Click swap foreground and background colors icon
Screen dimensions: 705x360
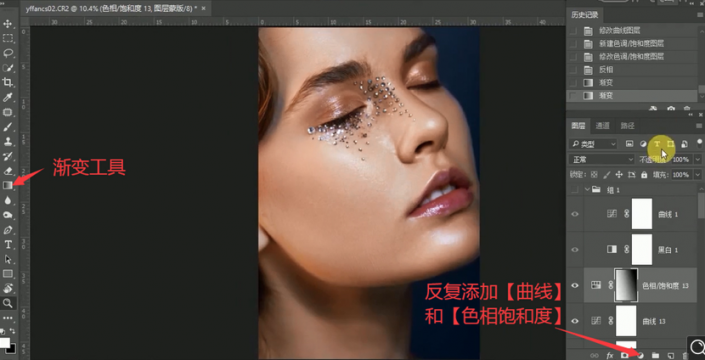[x=12, y=331]
